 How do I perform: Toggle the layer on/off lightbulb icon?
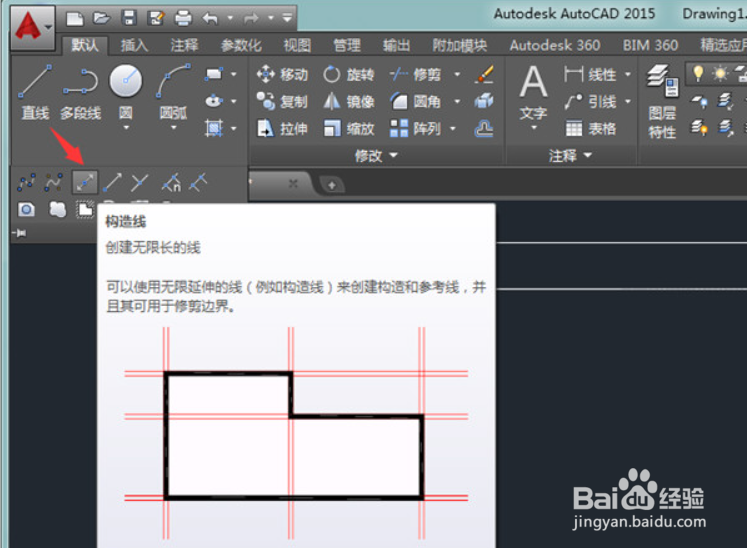698,73
